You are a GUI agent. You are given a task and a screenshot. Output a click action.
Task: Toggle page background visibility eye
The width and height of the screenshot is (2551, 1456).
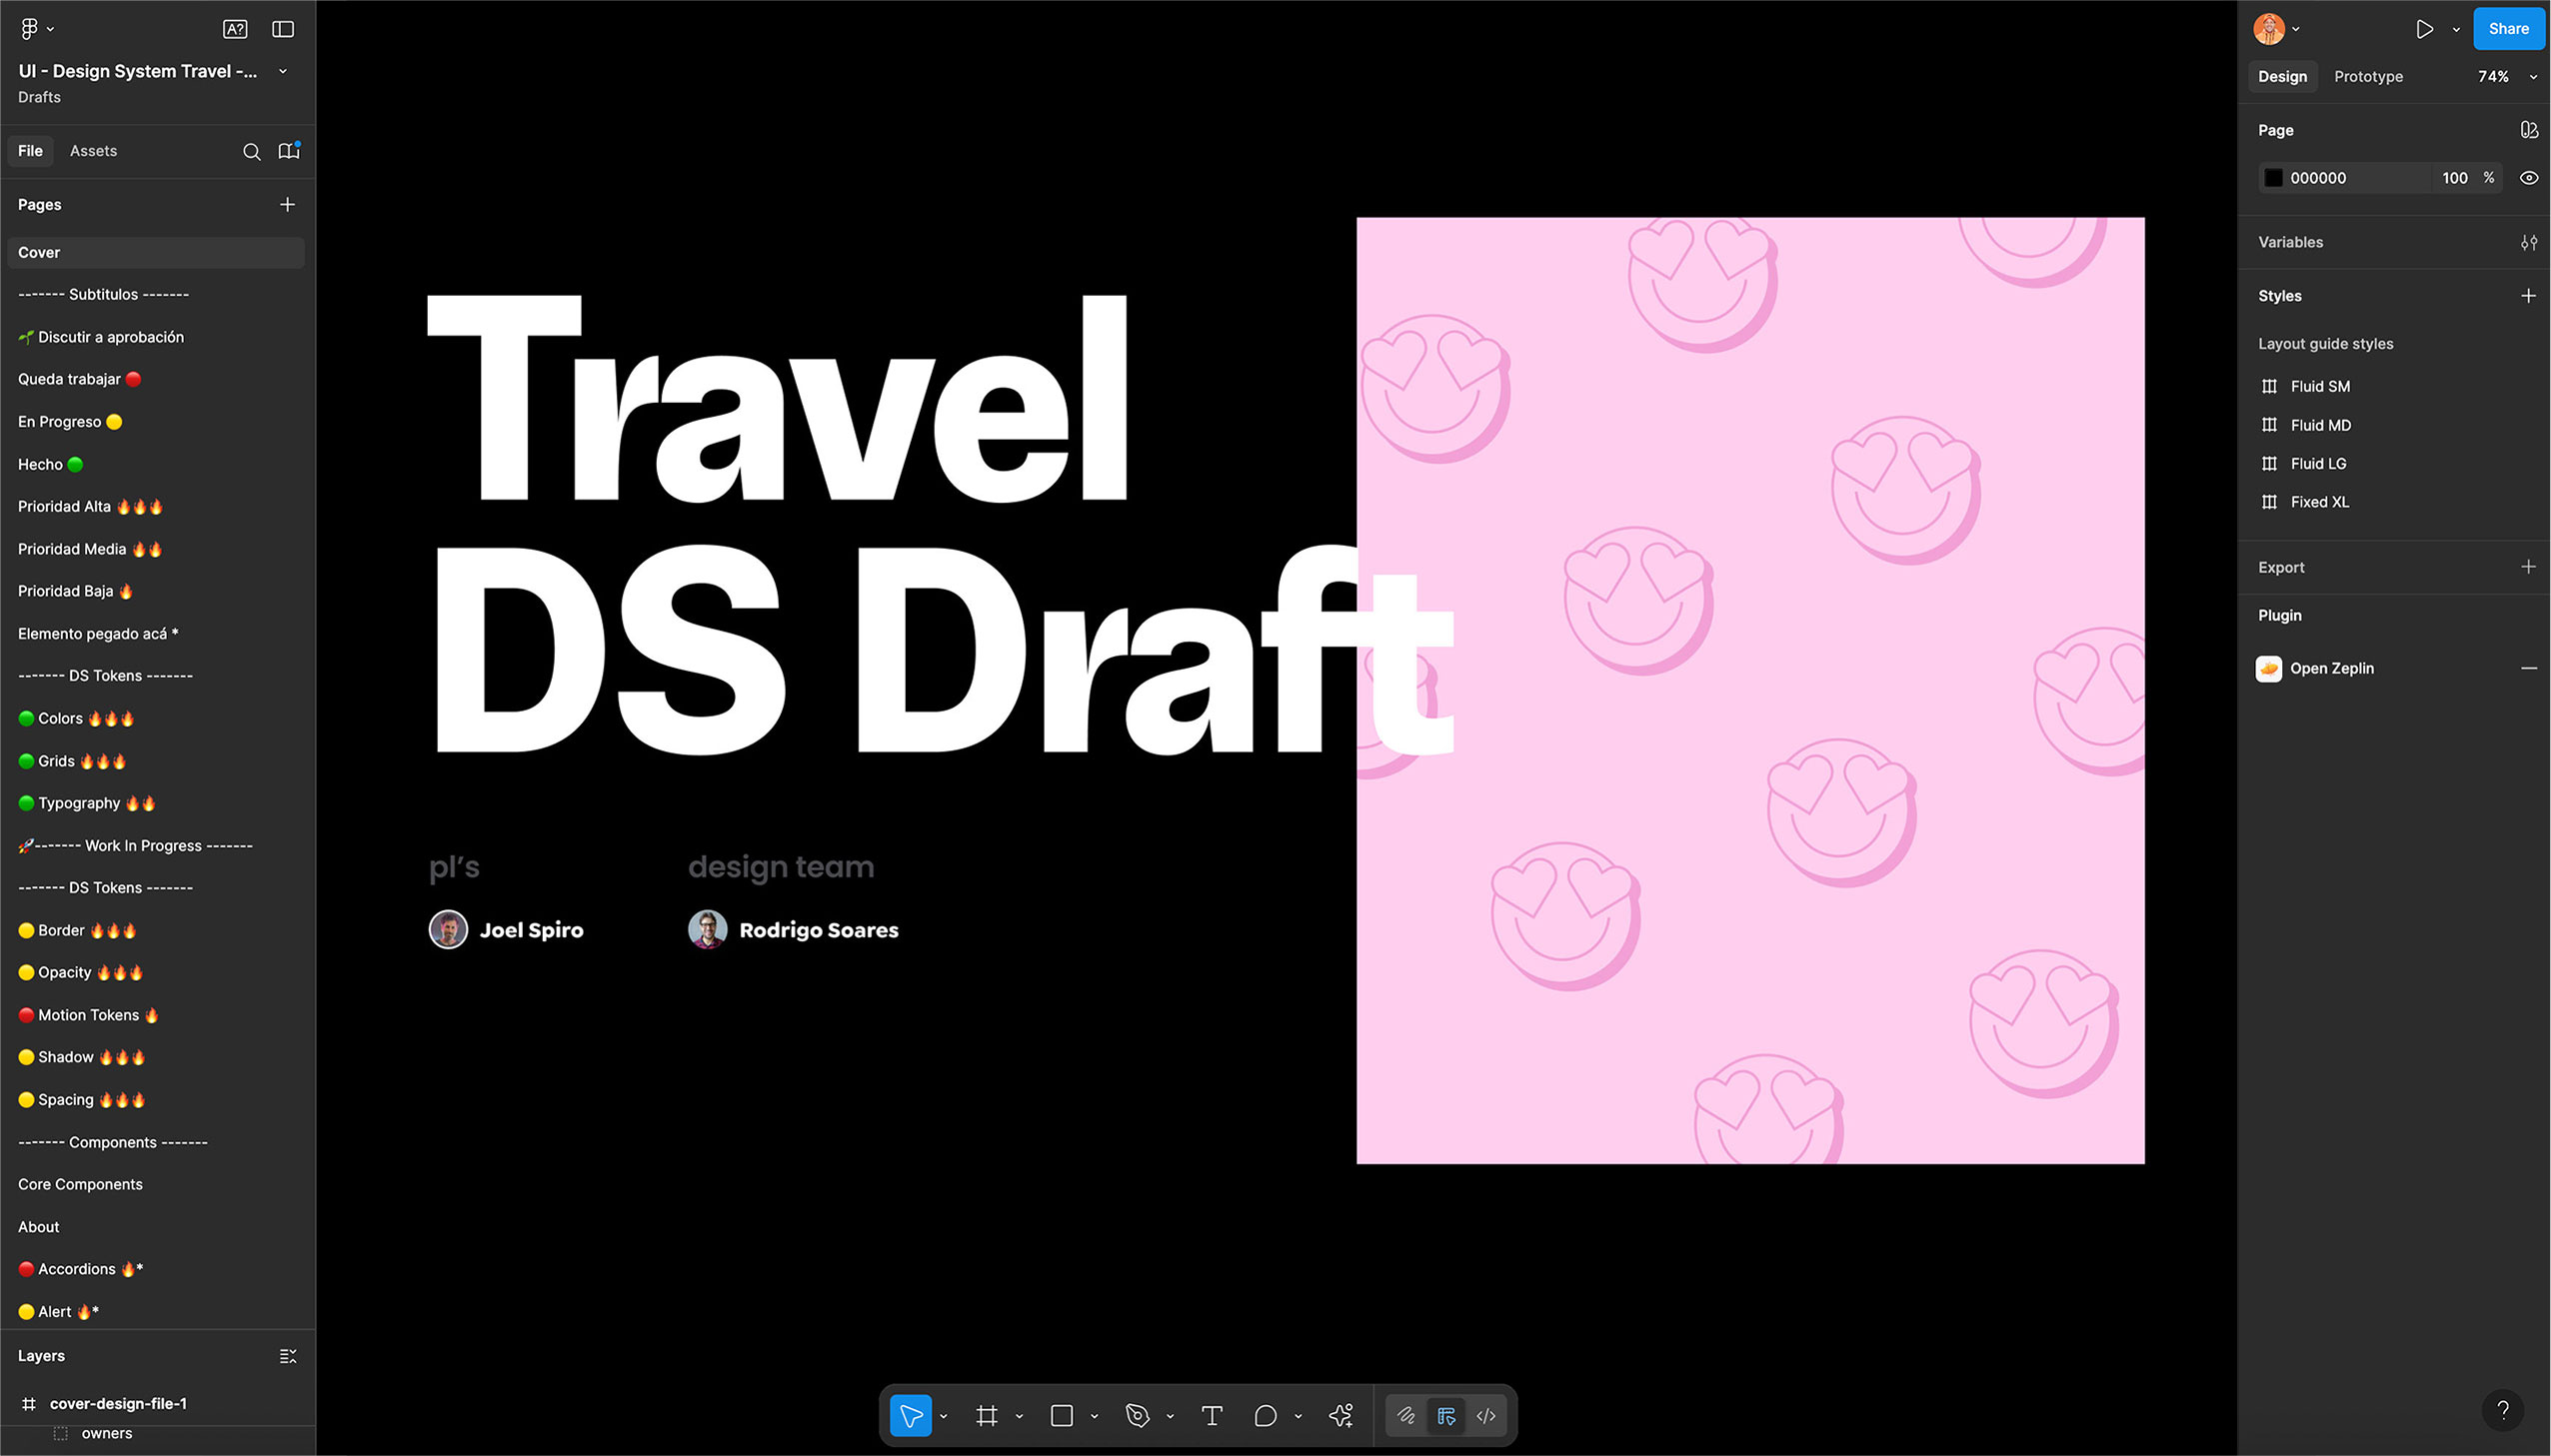[2528, 178]
